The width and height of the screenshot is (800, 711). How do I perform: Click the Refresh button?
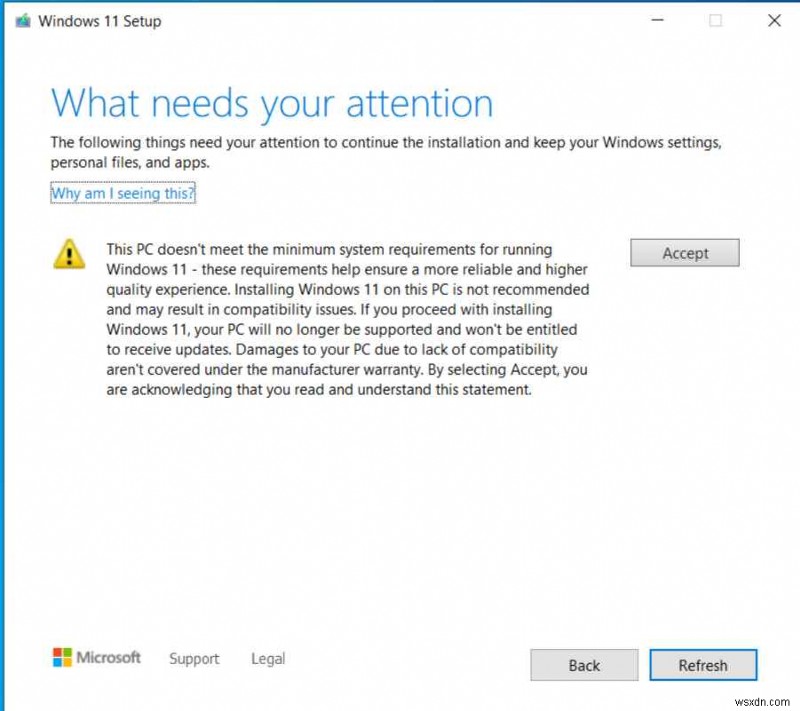point(703,665)
